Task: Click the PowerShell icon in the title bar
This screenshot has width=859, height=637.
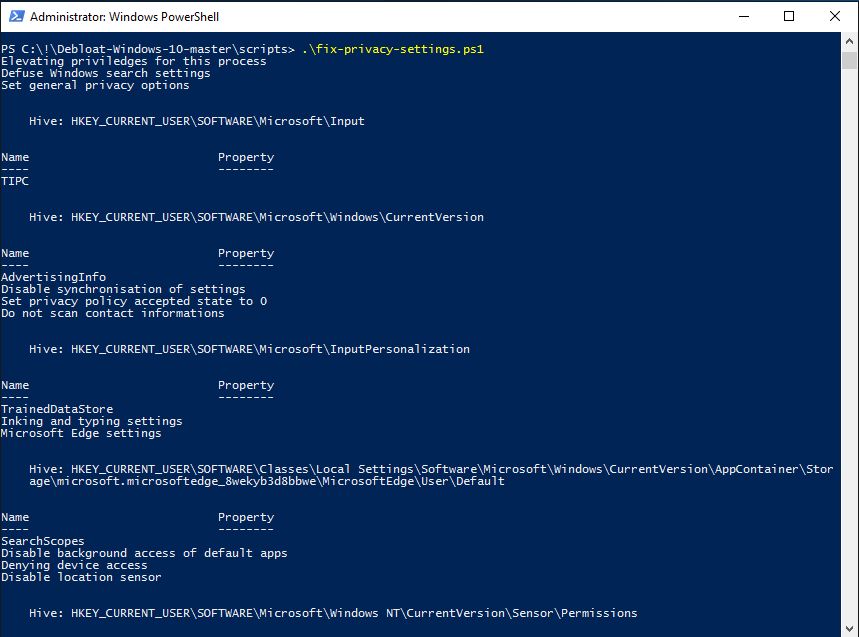Action: pos(14,17)
